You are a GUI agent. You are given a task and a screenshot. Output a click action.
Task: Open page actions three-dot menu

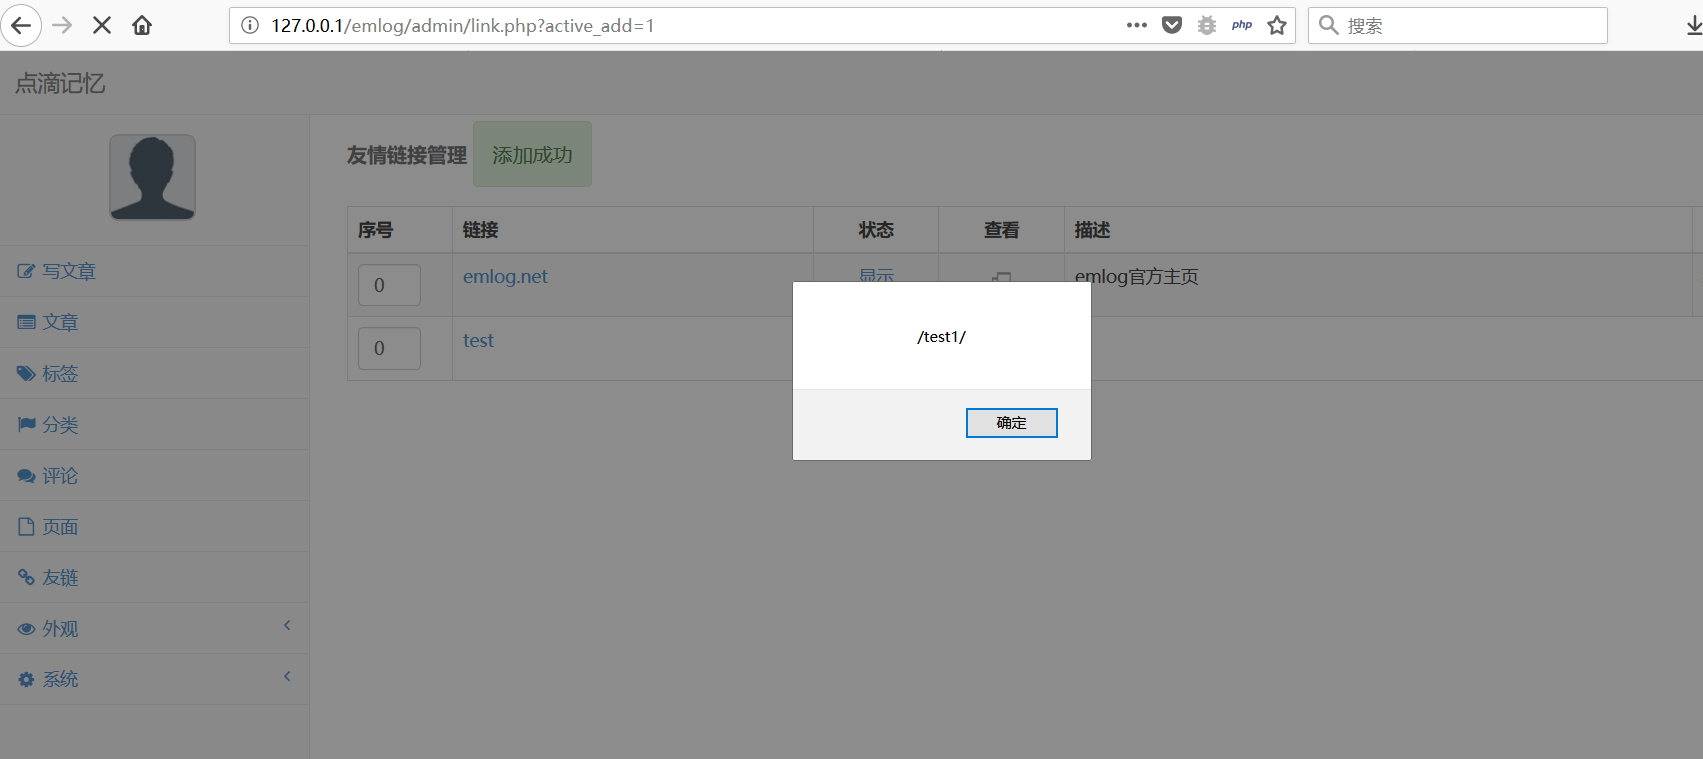pyautogui.click(x=1137, y=25)
